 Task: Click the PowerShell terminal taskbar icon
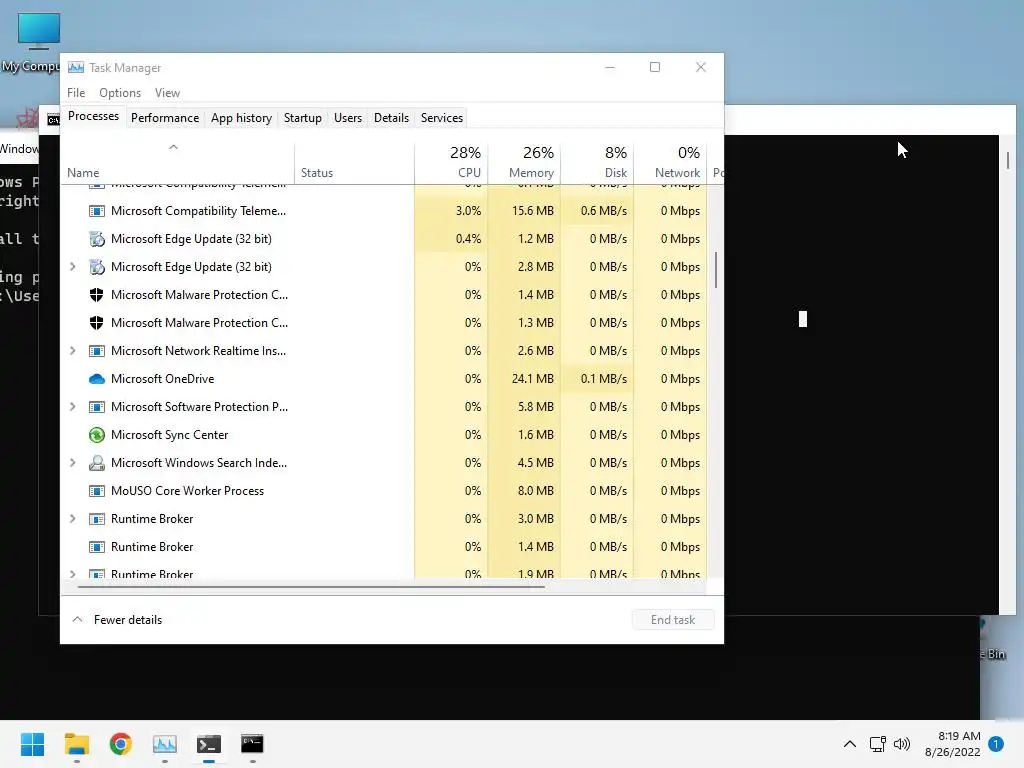click(208, 744)
